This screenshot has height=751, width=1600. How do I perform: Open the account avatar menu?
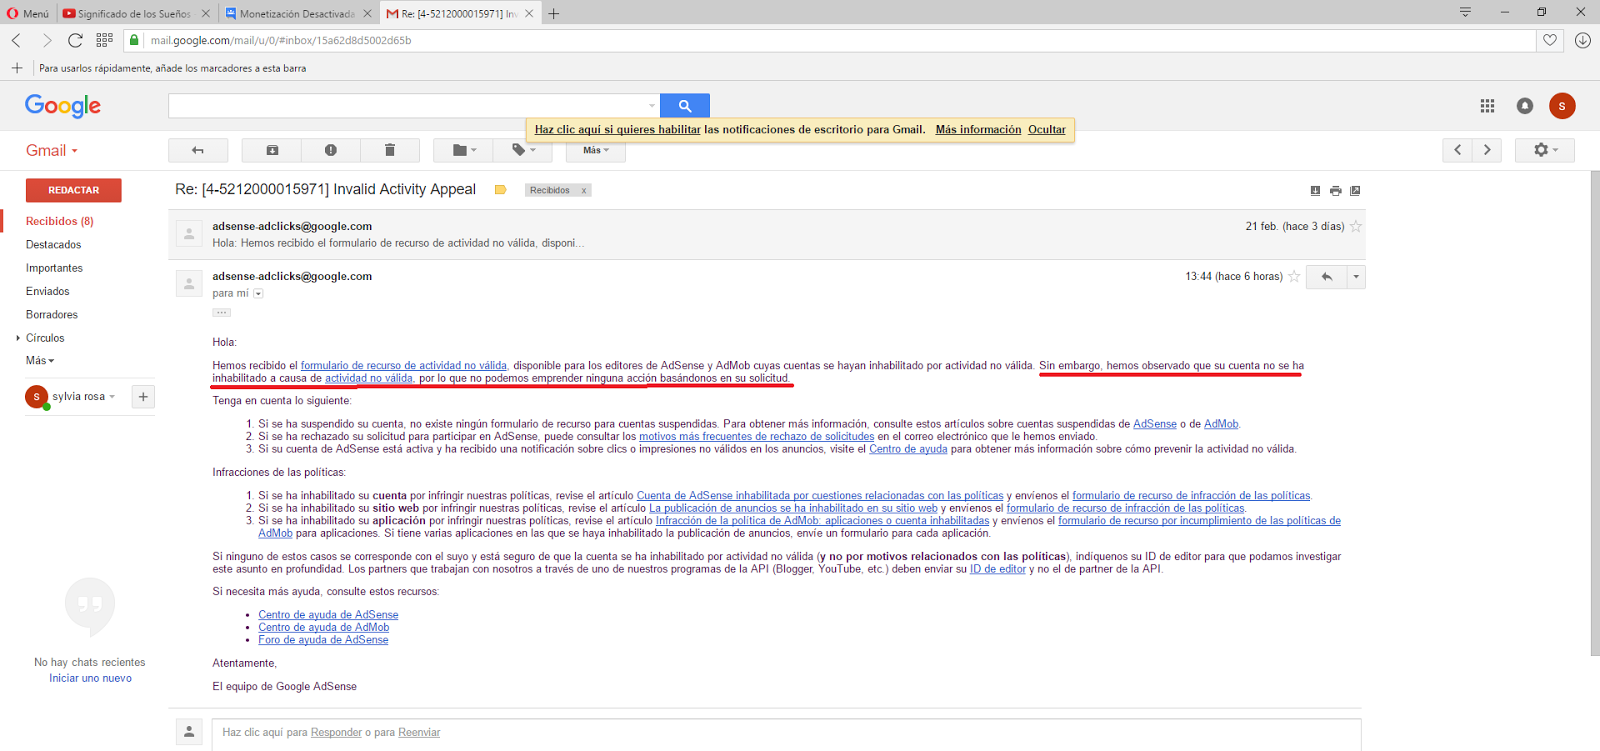1562,106
